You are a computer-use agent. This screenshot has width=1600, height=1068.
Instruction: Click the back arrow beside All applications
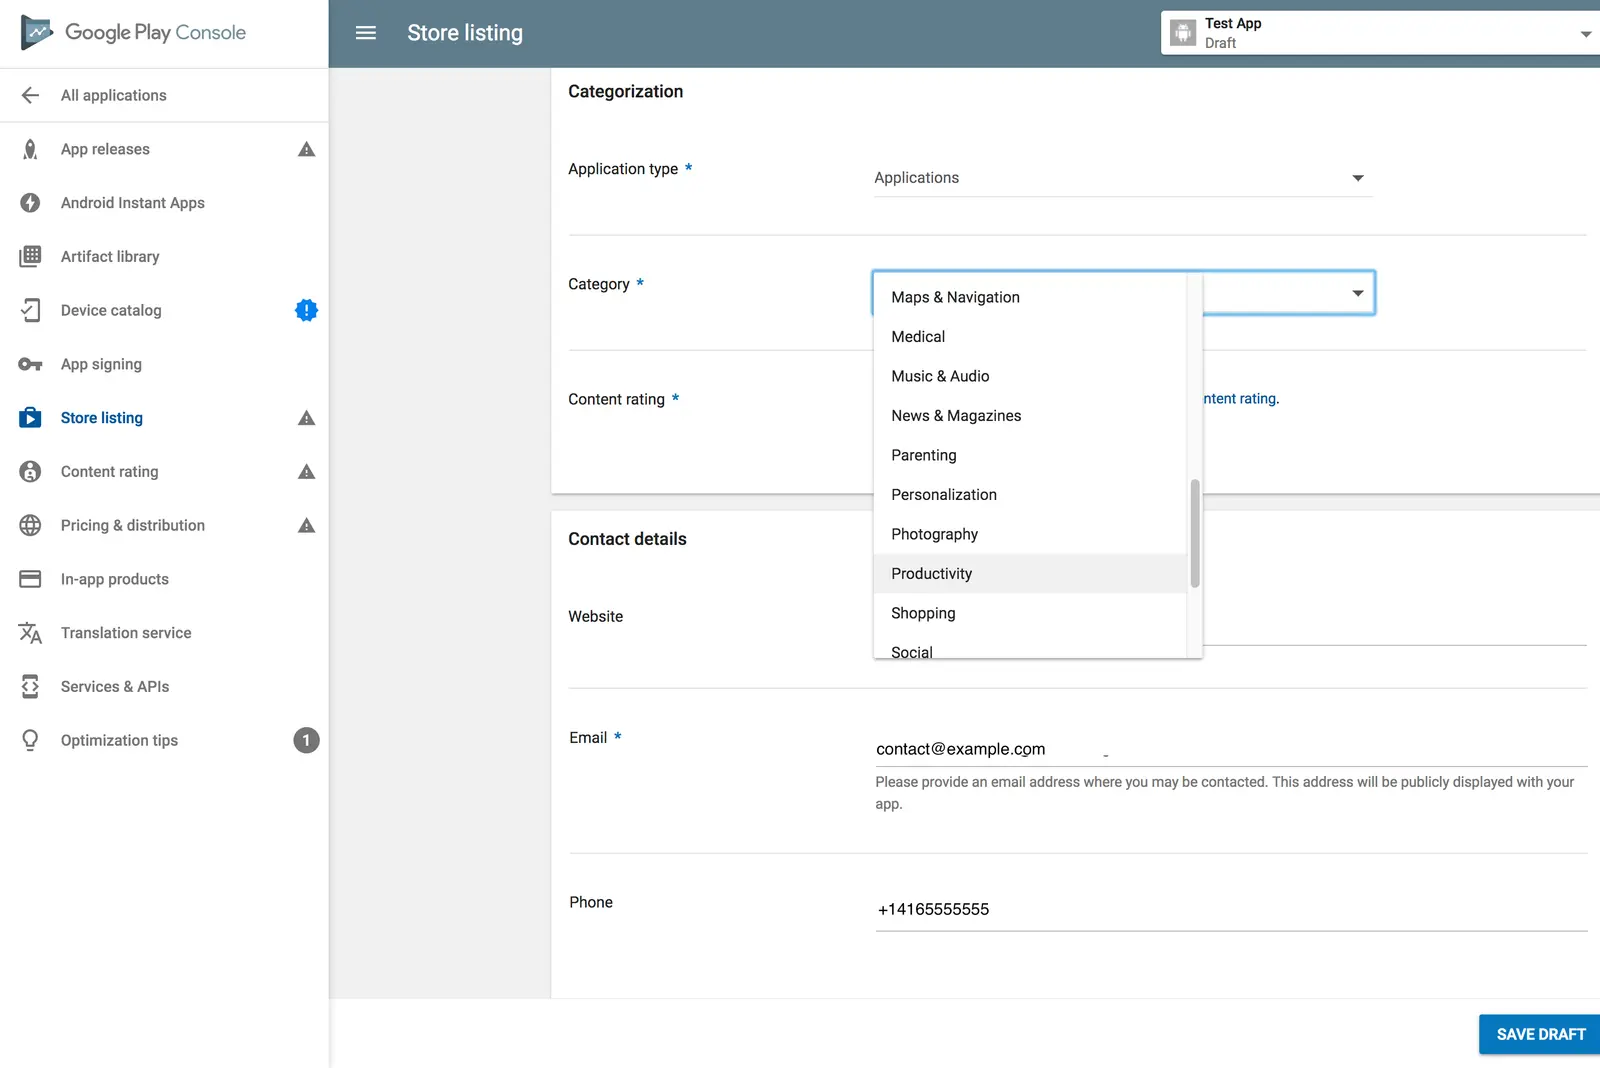point(31,95)
